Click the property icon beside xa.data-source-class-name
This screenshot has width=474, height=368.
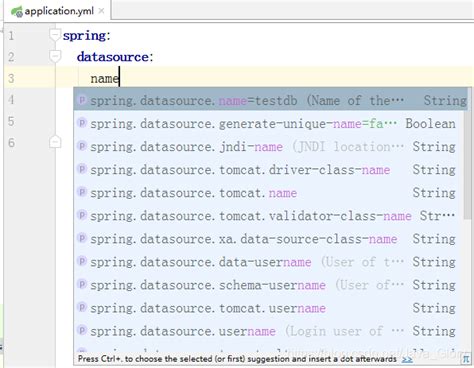point(82,238)
